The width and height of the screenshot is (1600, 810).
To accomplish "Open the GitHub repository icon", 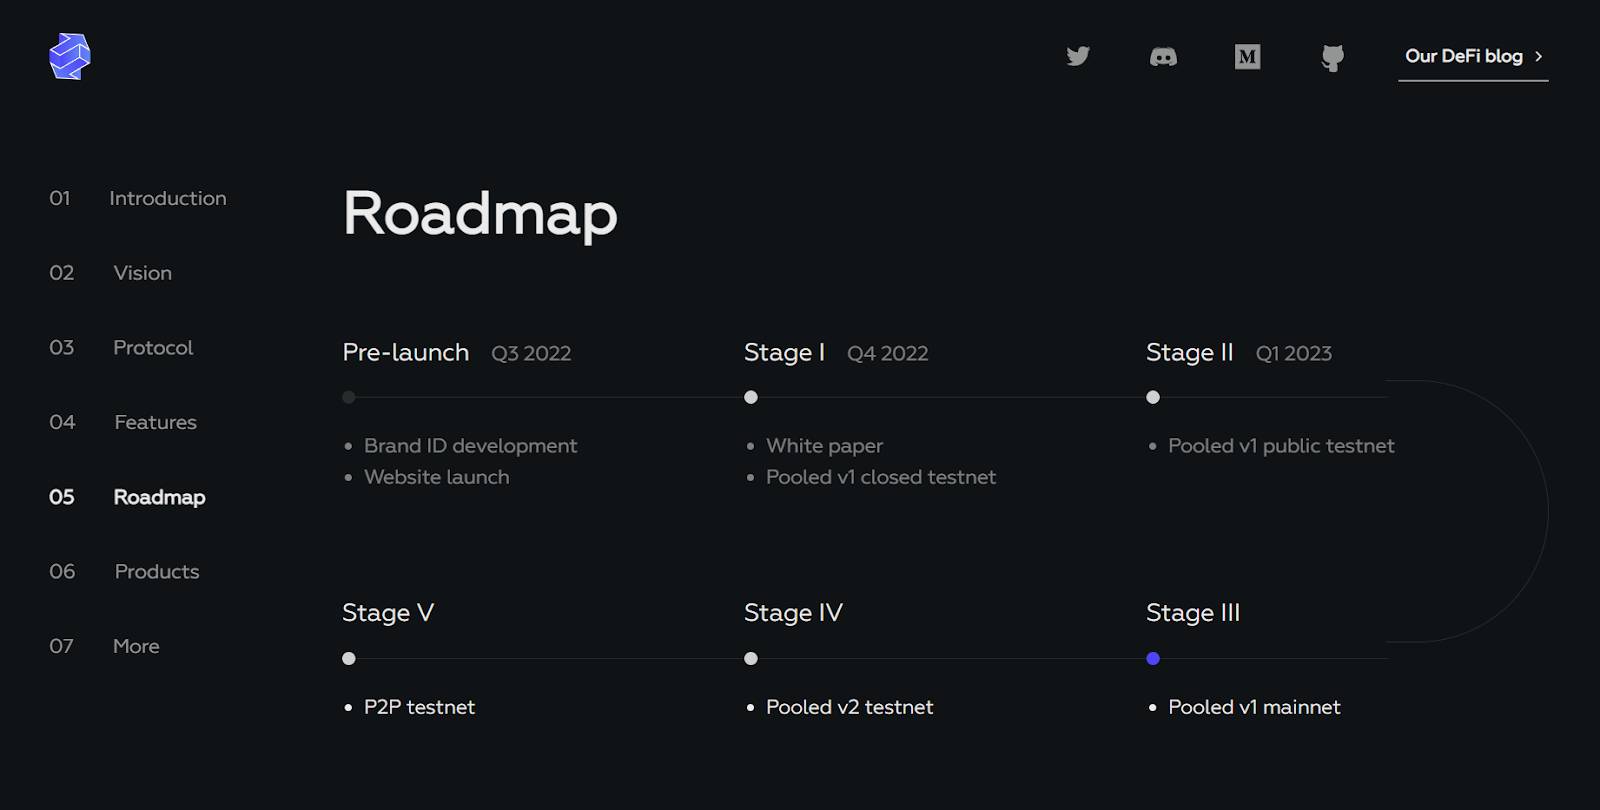I will tap(1332, 58).
